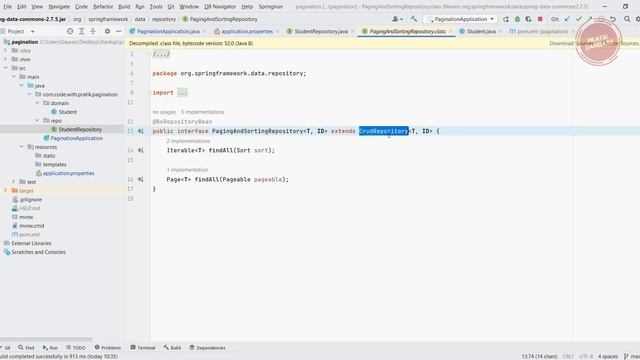Open the Tools menu
Screen dimensions: 640x360
[x=156, y=7]
